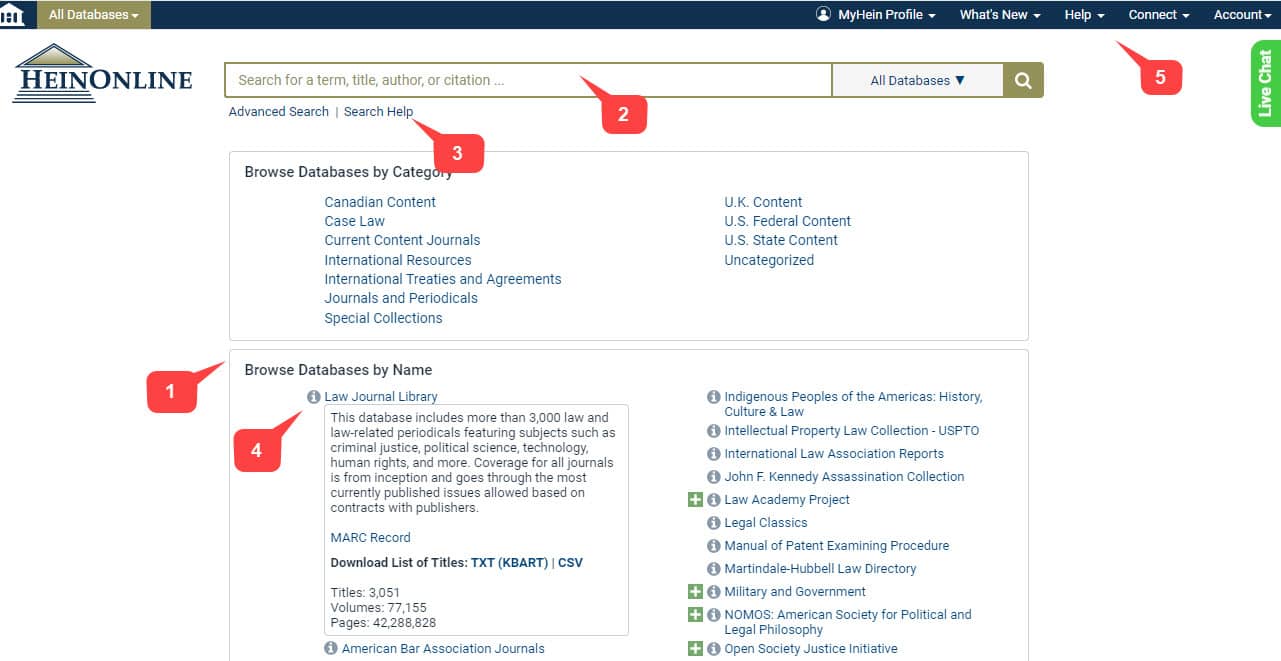Click the green plus icon beside Law Academy Project

[x=695, y=499]
